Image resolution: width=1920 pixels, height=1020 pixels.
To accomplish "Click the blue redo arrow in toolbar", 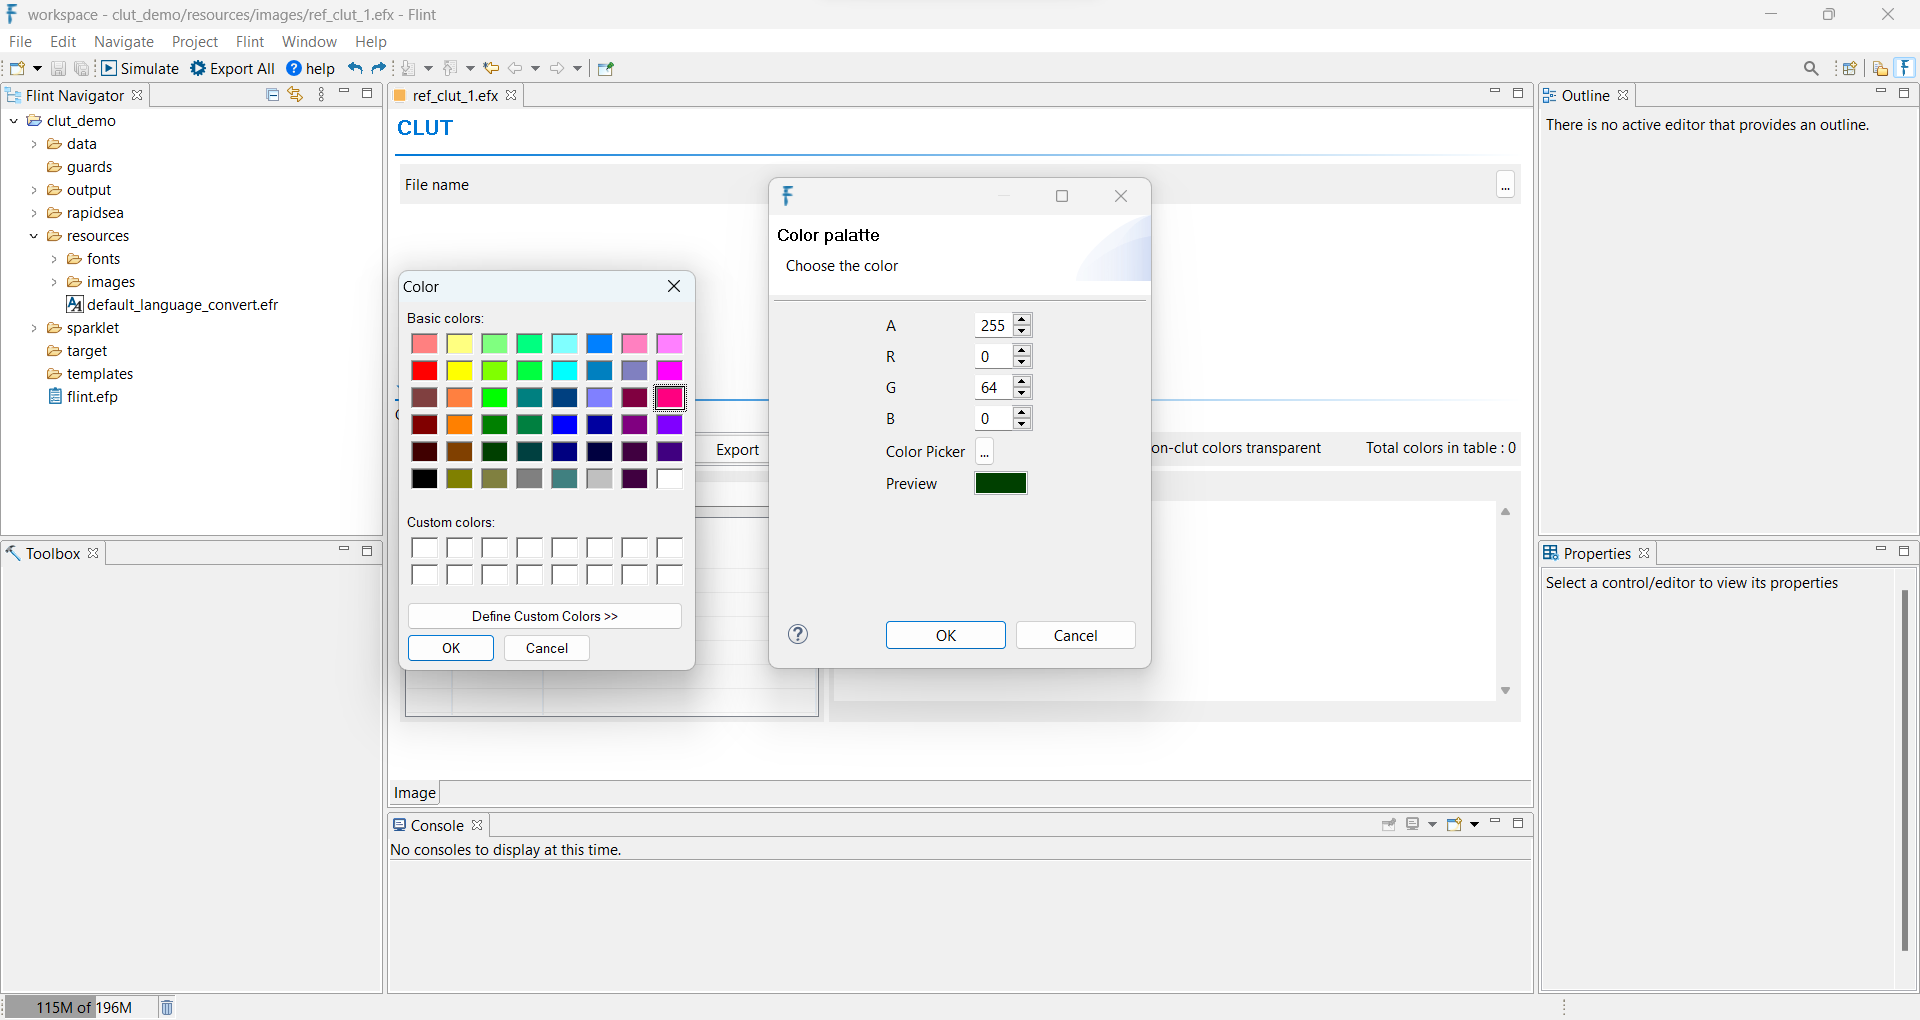I will coord(379,68).
